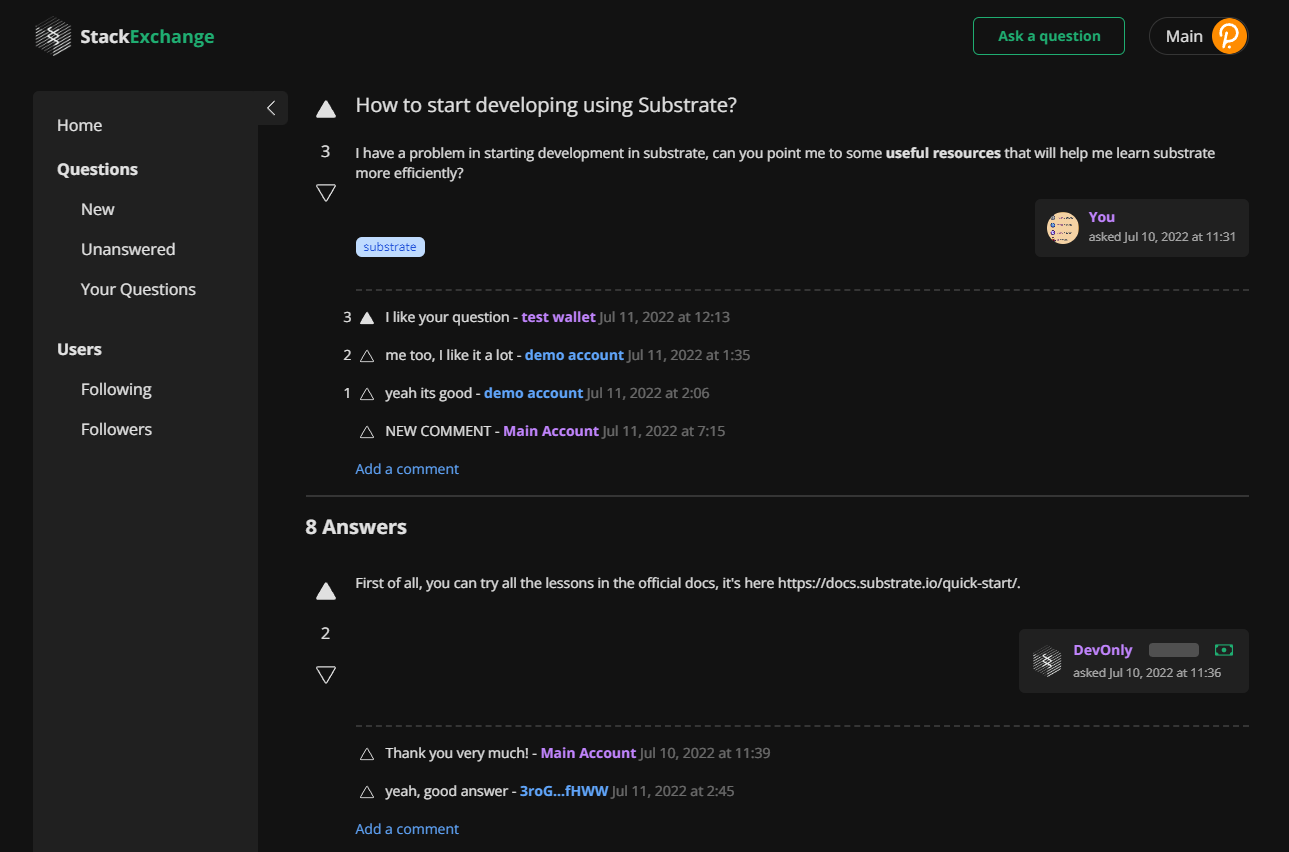
Task: Open the Polkadot wallet account icon
Action: click(1229, 36)
